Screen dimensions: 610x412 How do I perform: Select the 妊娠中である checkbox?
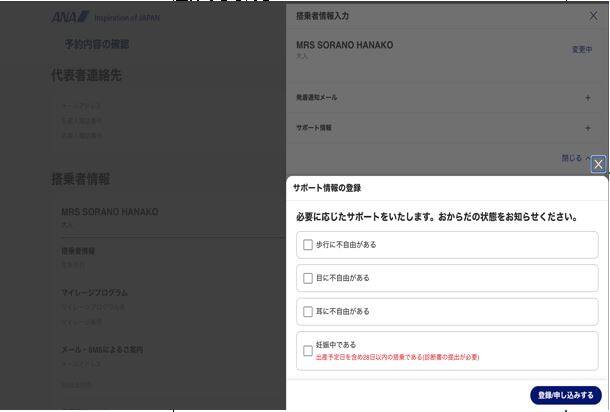tap(308, 351)
